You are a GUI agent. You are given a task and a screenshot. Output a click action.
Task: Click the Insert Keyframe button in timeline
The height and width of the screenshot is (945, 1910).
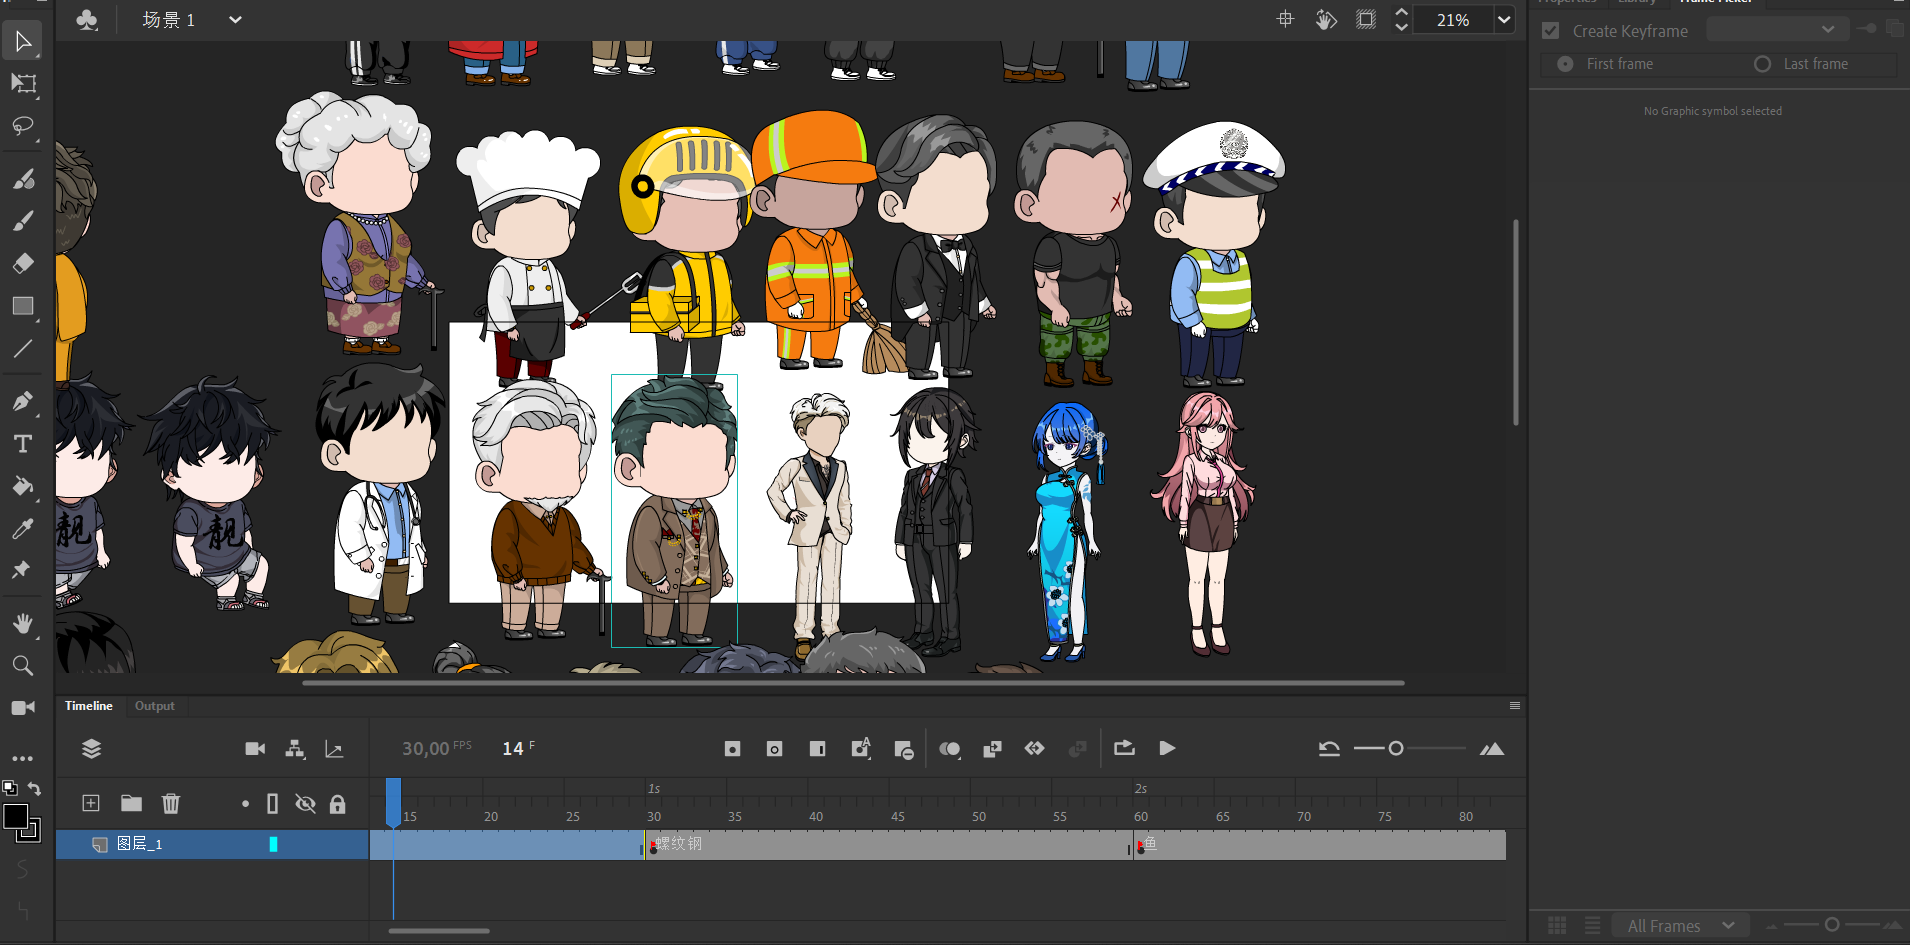coord(732,749)
